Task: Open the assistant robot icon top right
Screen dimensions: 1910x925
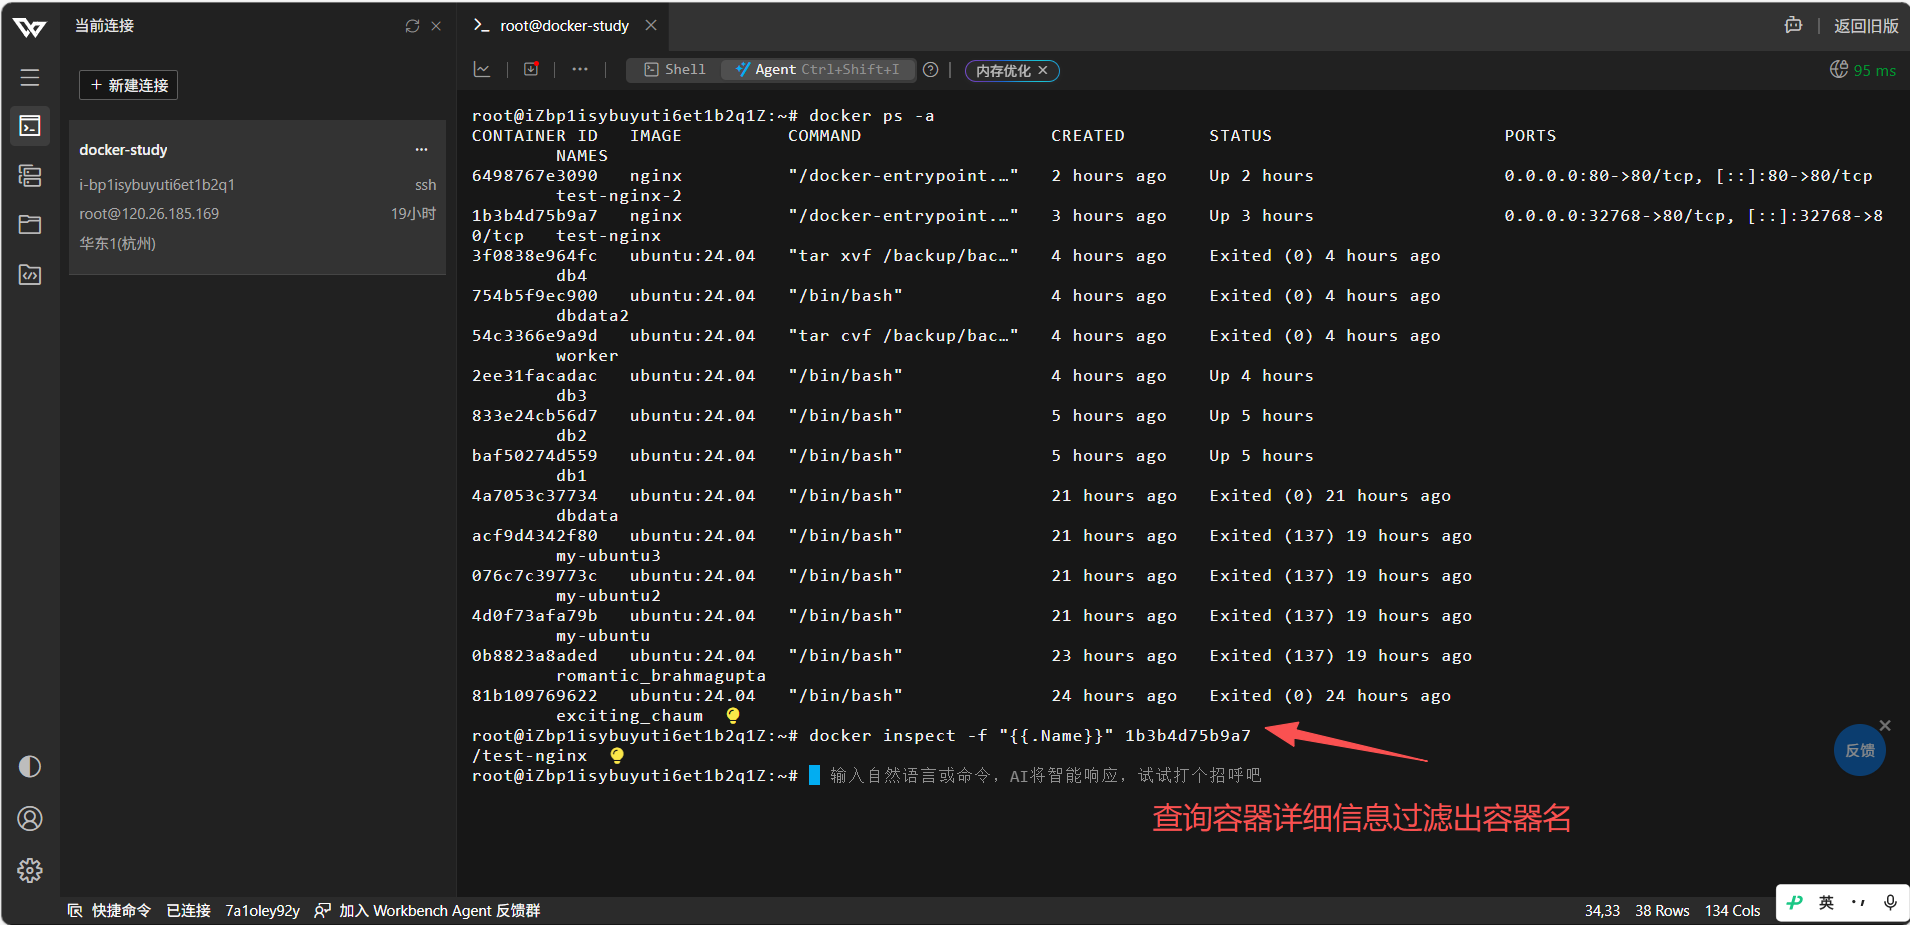Action: (x=1794, y=25)
